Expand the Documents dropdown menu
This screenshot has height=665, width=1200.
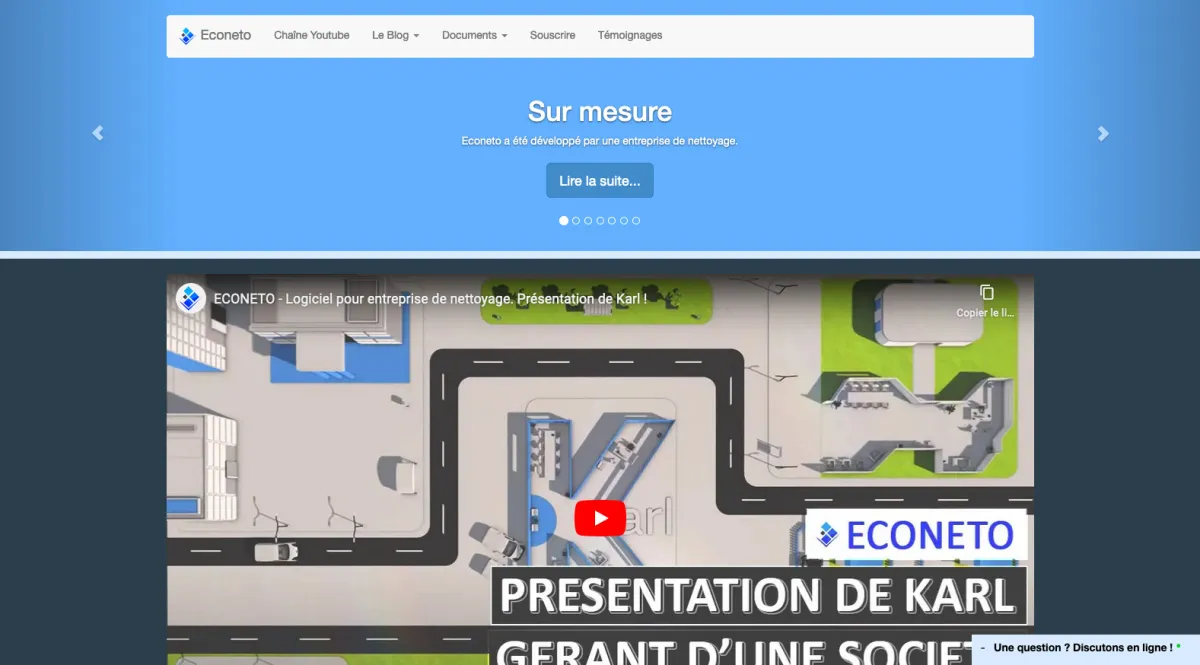(x=474, y=35)
